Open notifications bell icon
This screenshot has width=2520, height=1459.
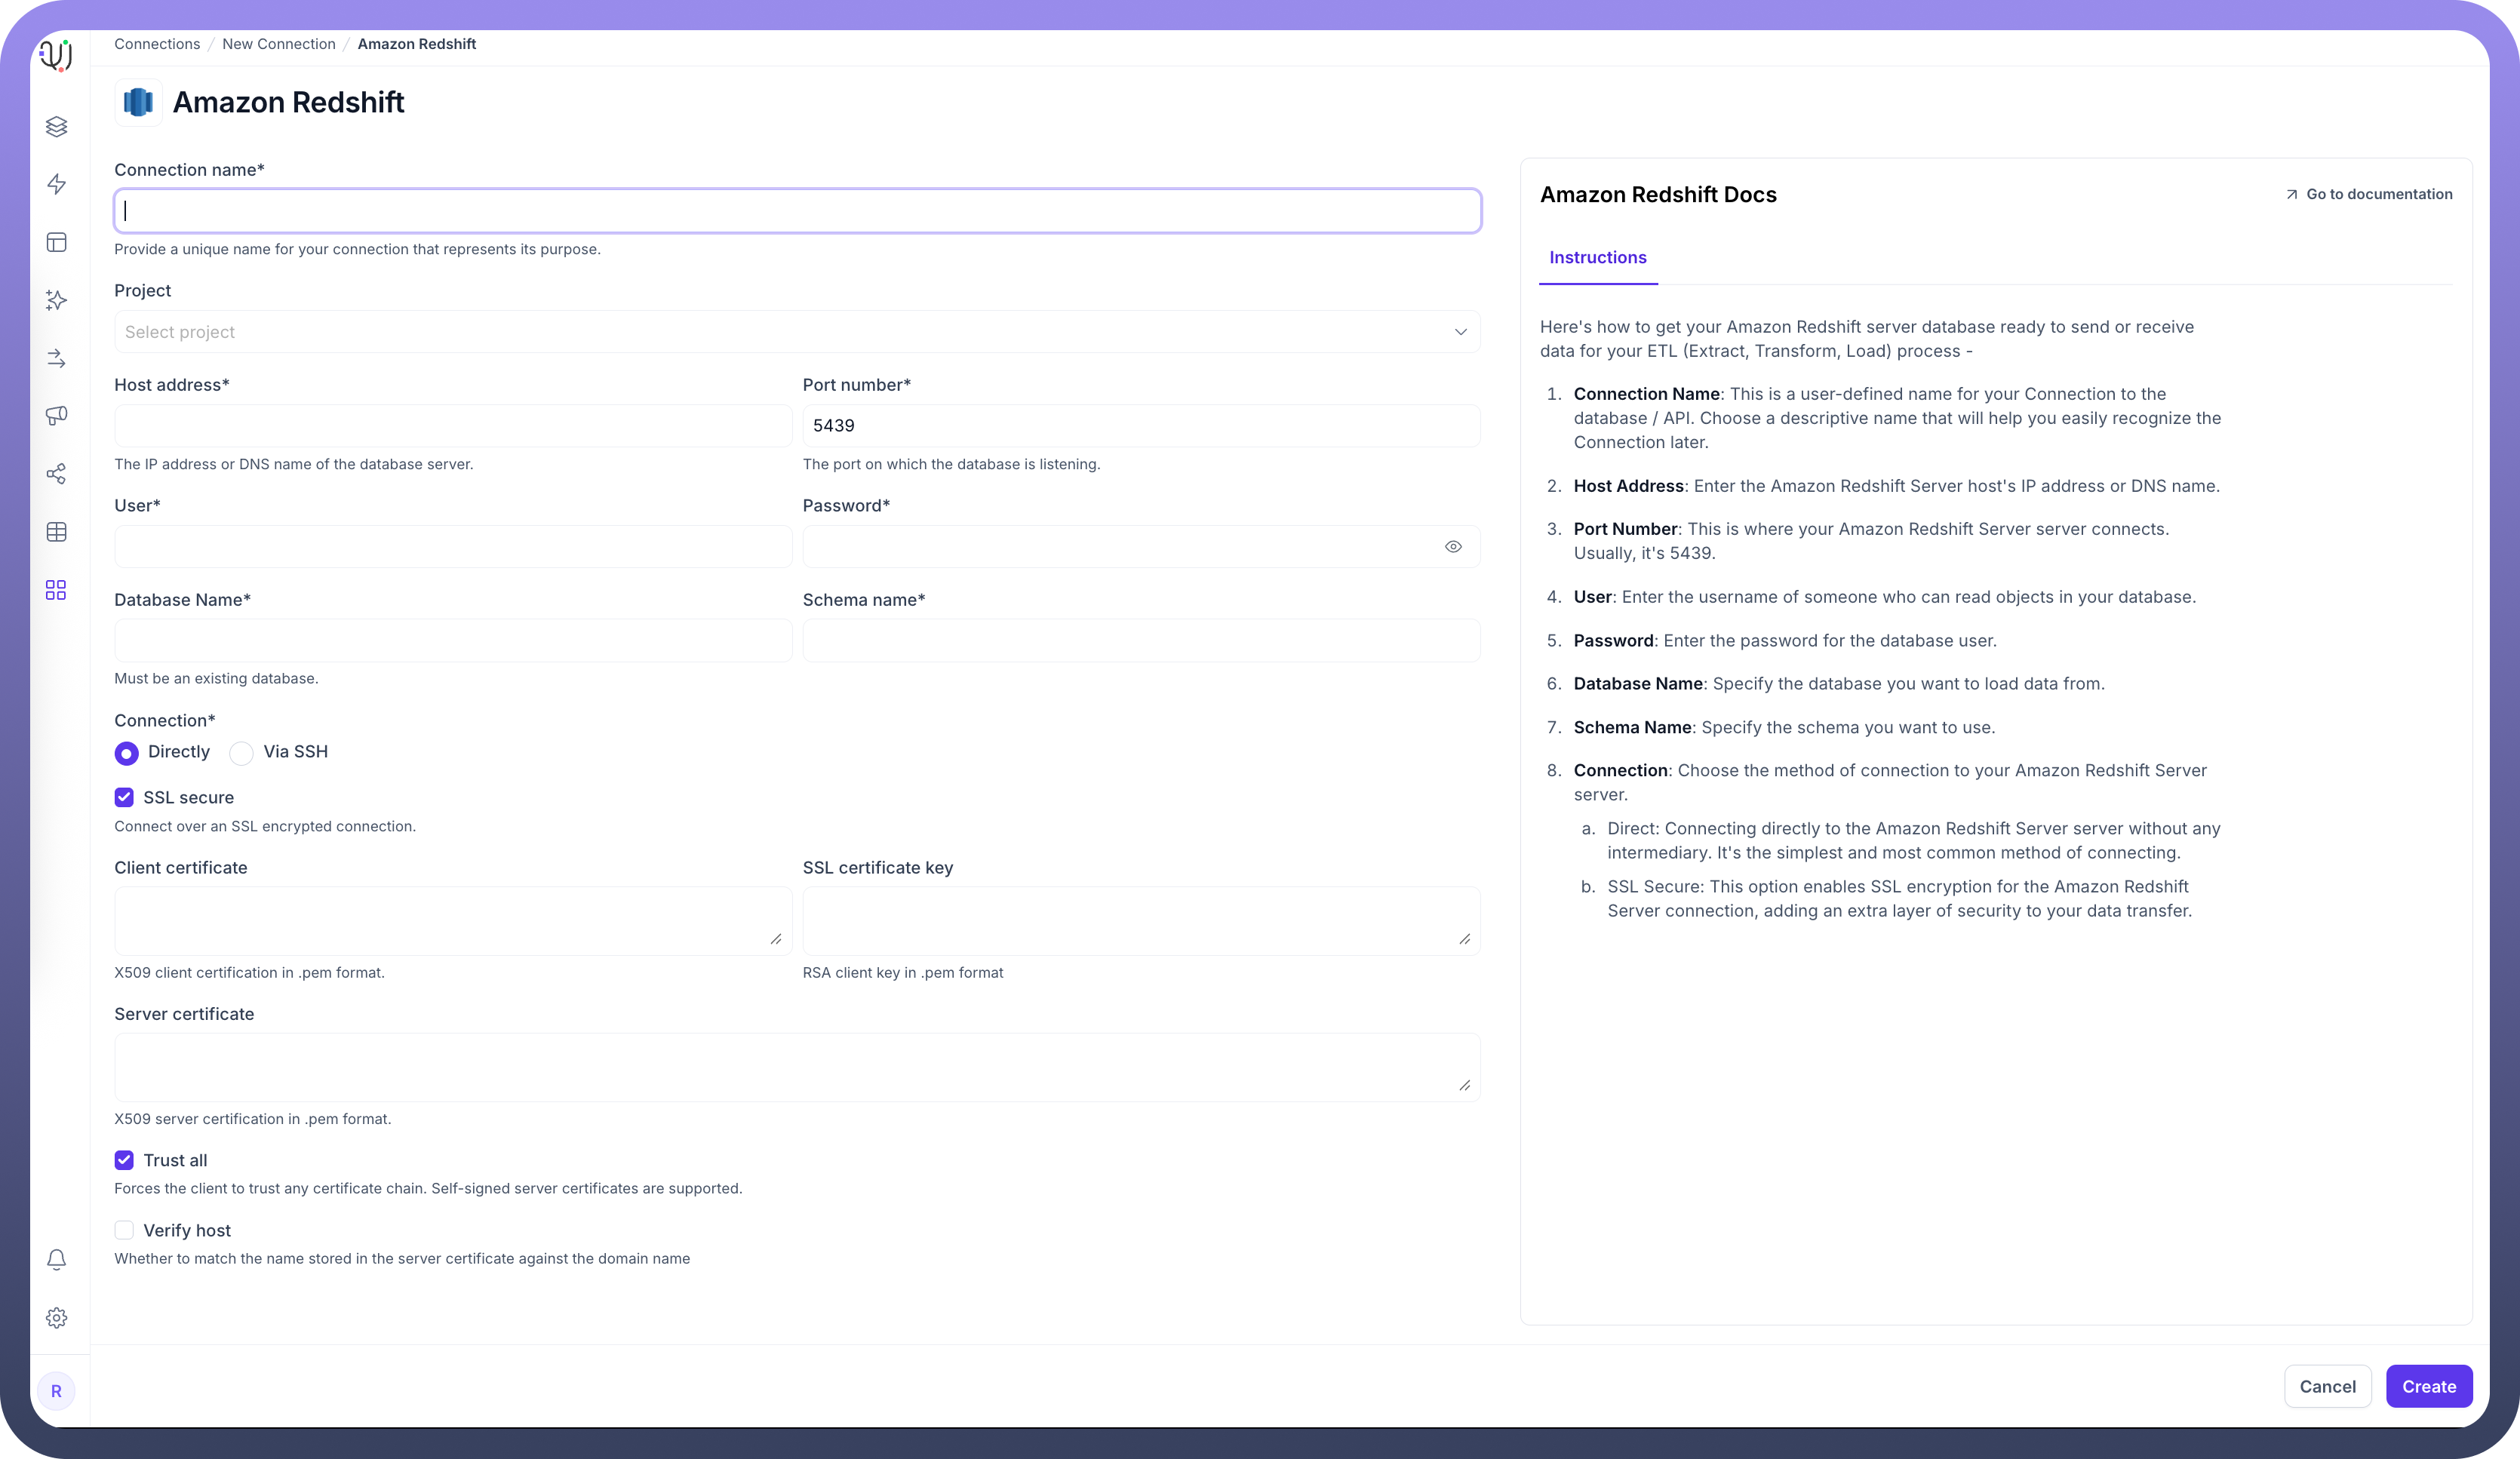(56, 1260)
